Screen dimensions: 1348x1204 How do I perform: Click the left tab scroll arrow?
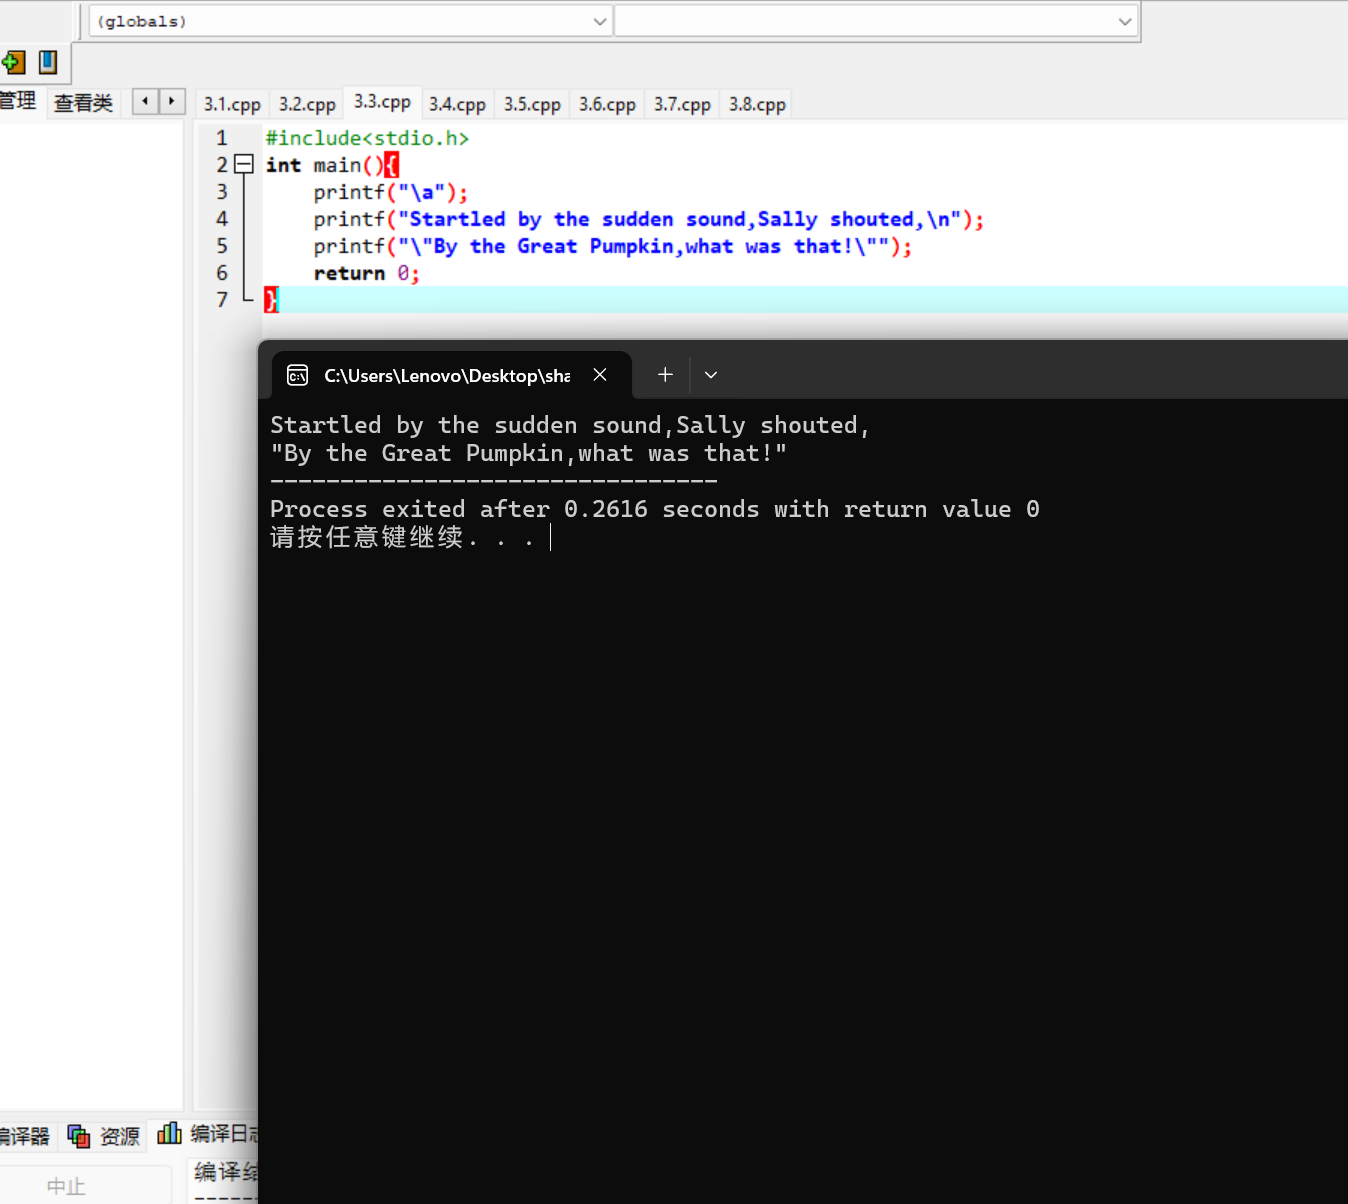point(146,101)
